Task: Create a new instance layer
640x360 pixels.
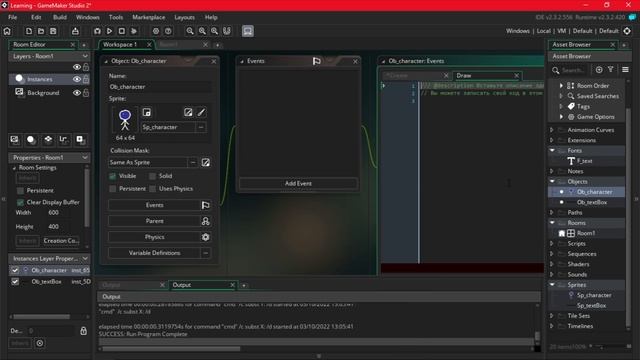Action: point(31,140)
